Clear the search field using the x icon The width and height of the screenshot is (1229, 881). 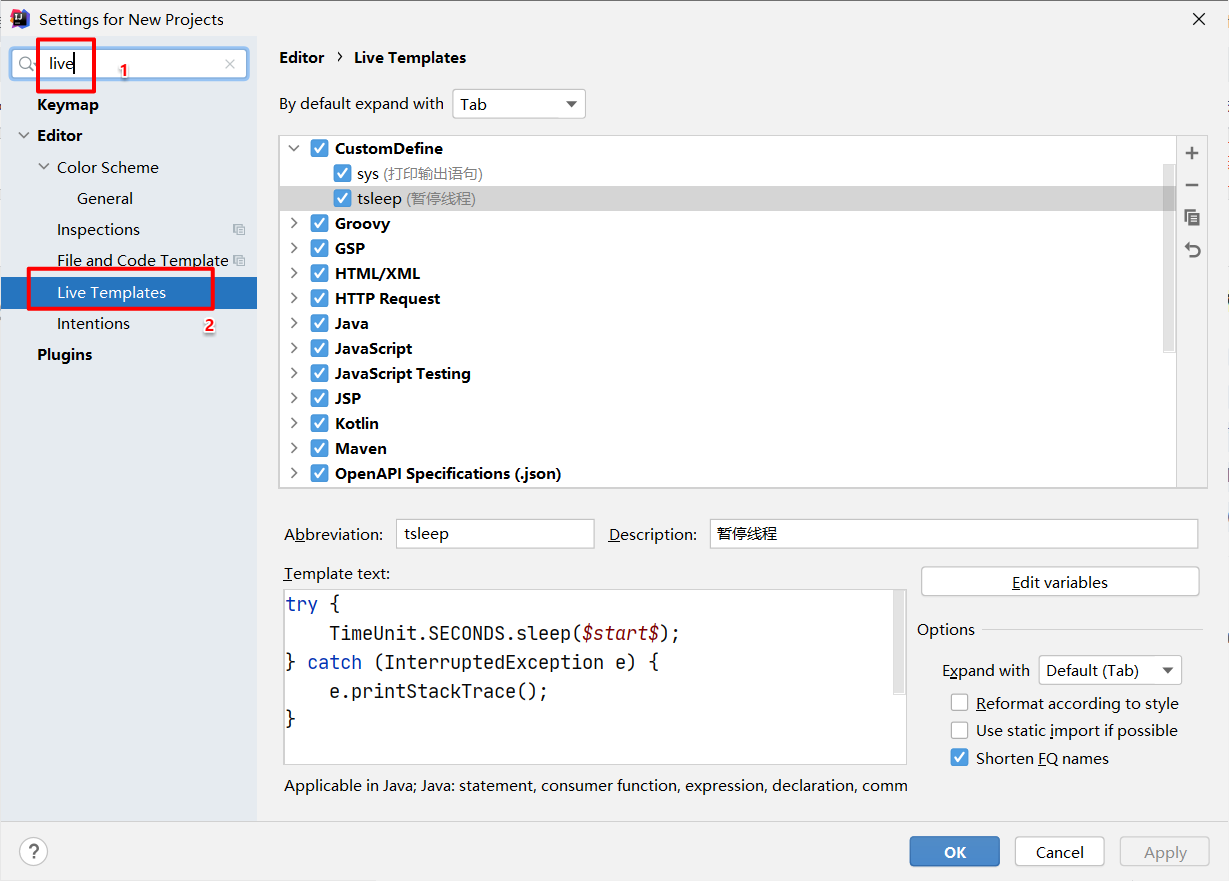tap(230, 64)
